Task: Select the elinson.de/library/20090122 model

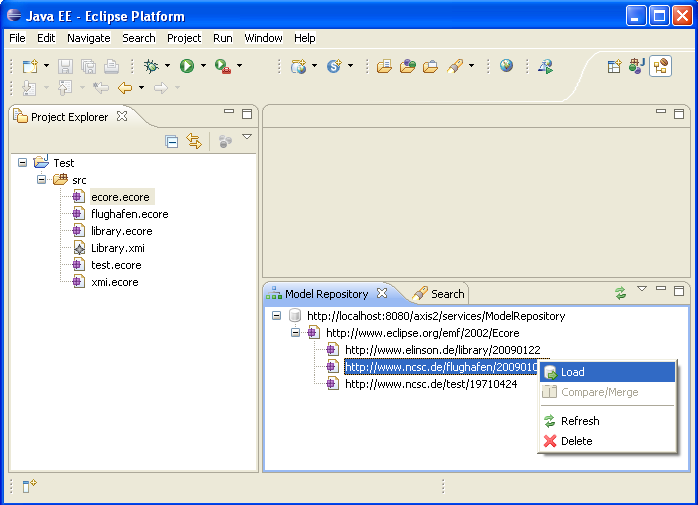Action: (x=442, y=350)
